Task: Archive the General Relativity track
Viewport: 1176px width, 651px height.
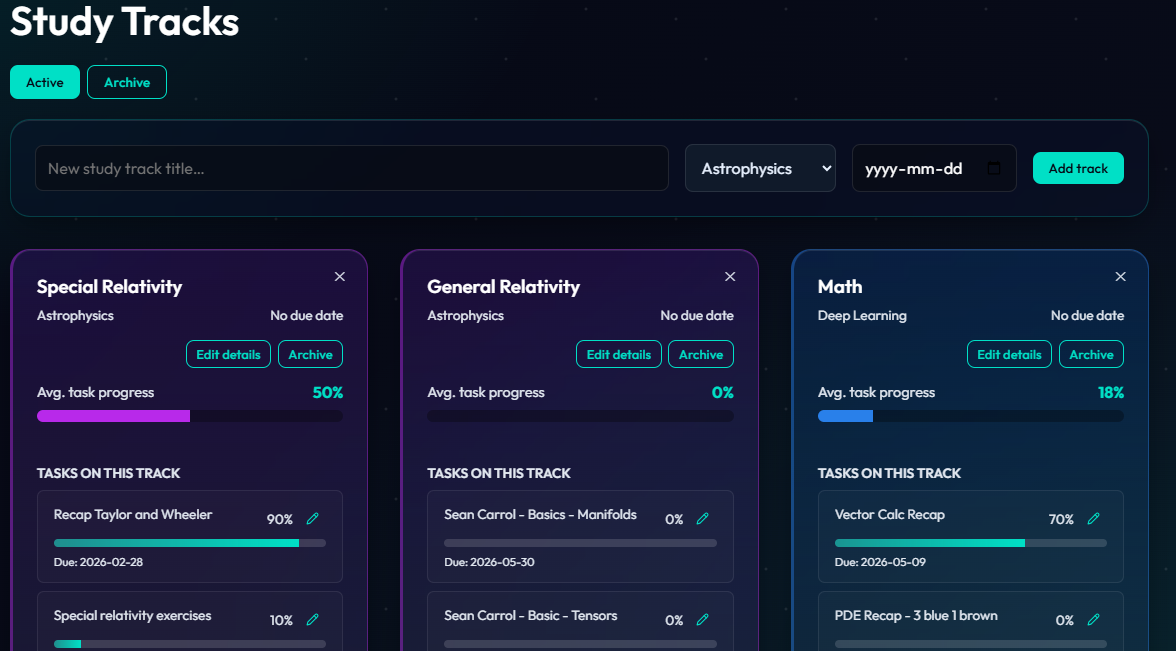Action: pos(701,354)
